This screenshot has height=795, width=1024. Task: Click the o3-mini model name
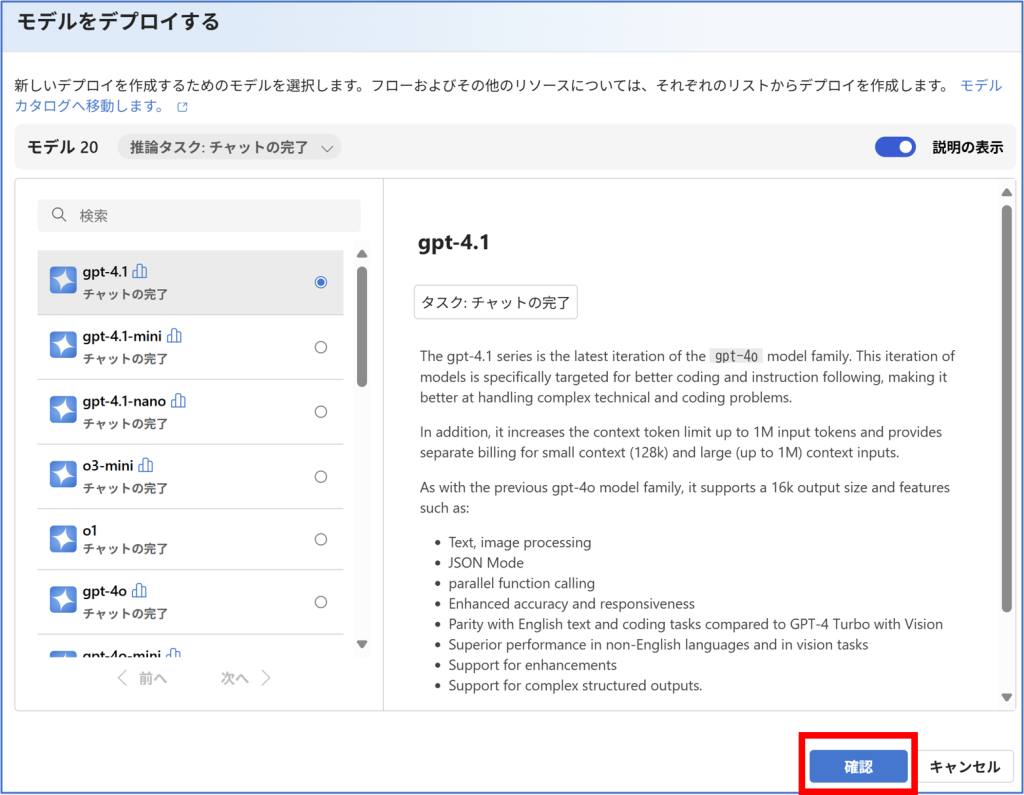[x=108, y=465]
